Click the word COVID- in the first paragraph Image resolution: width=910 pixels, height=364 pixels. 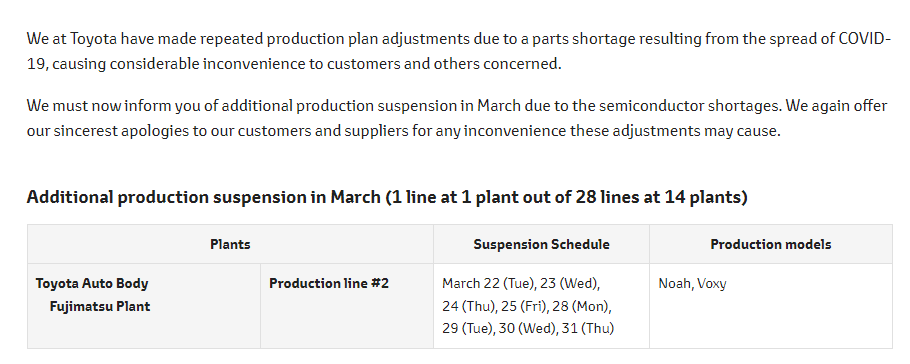865,39
